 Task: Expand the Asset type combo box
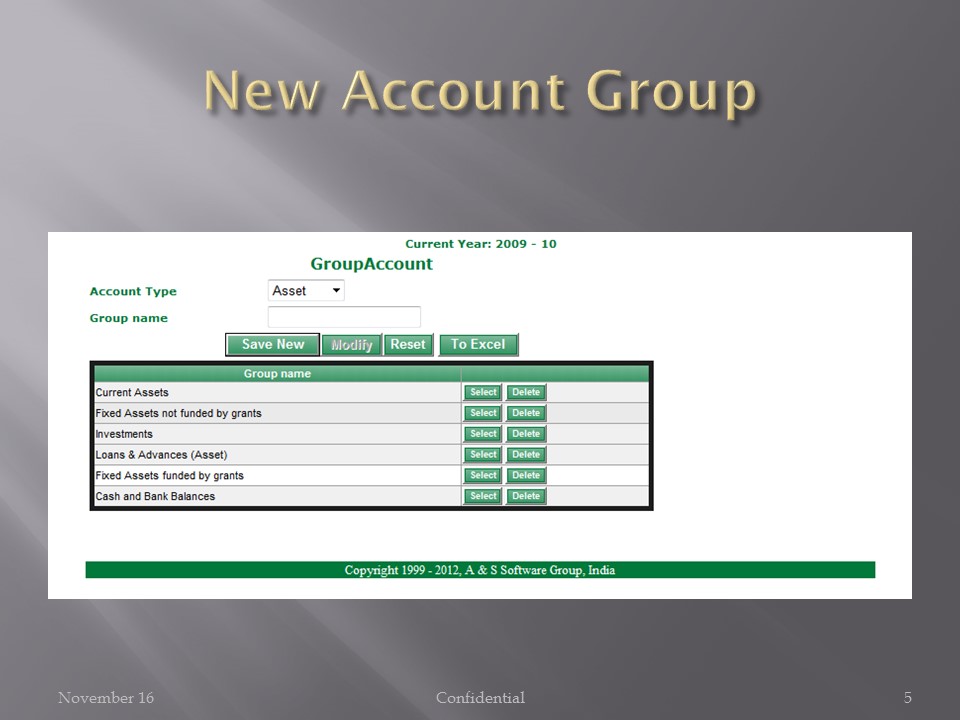click(x=305, y=290)
